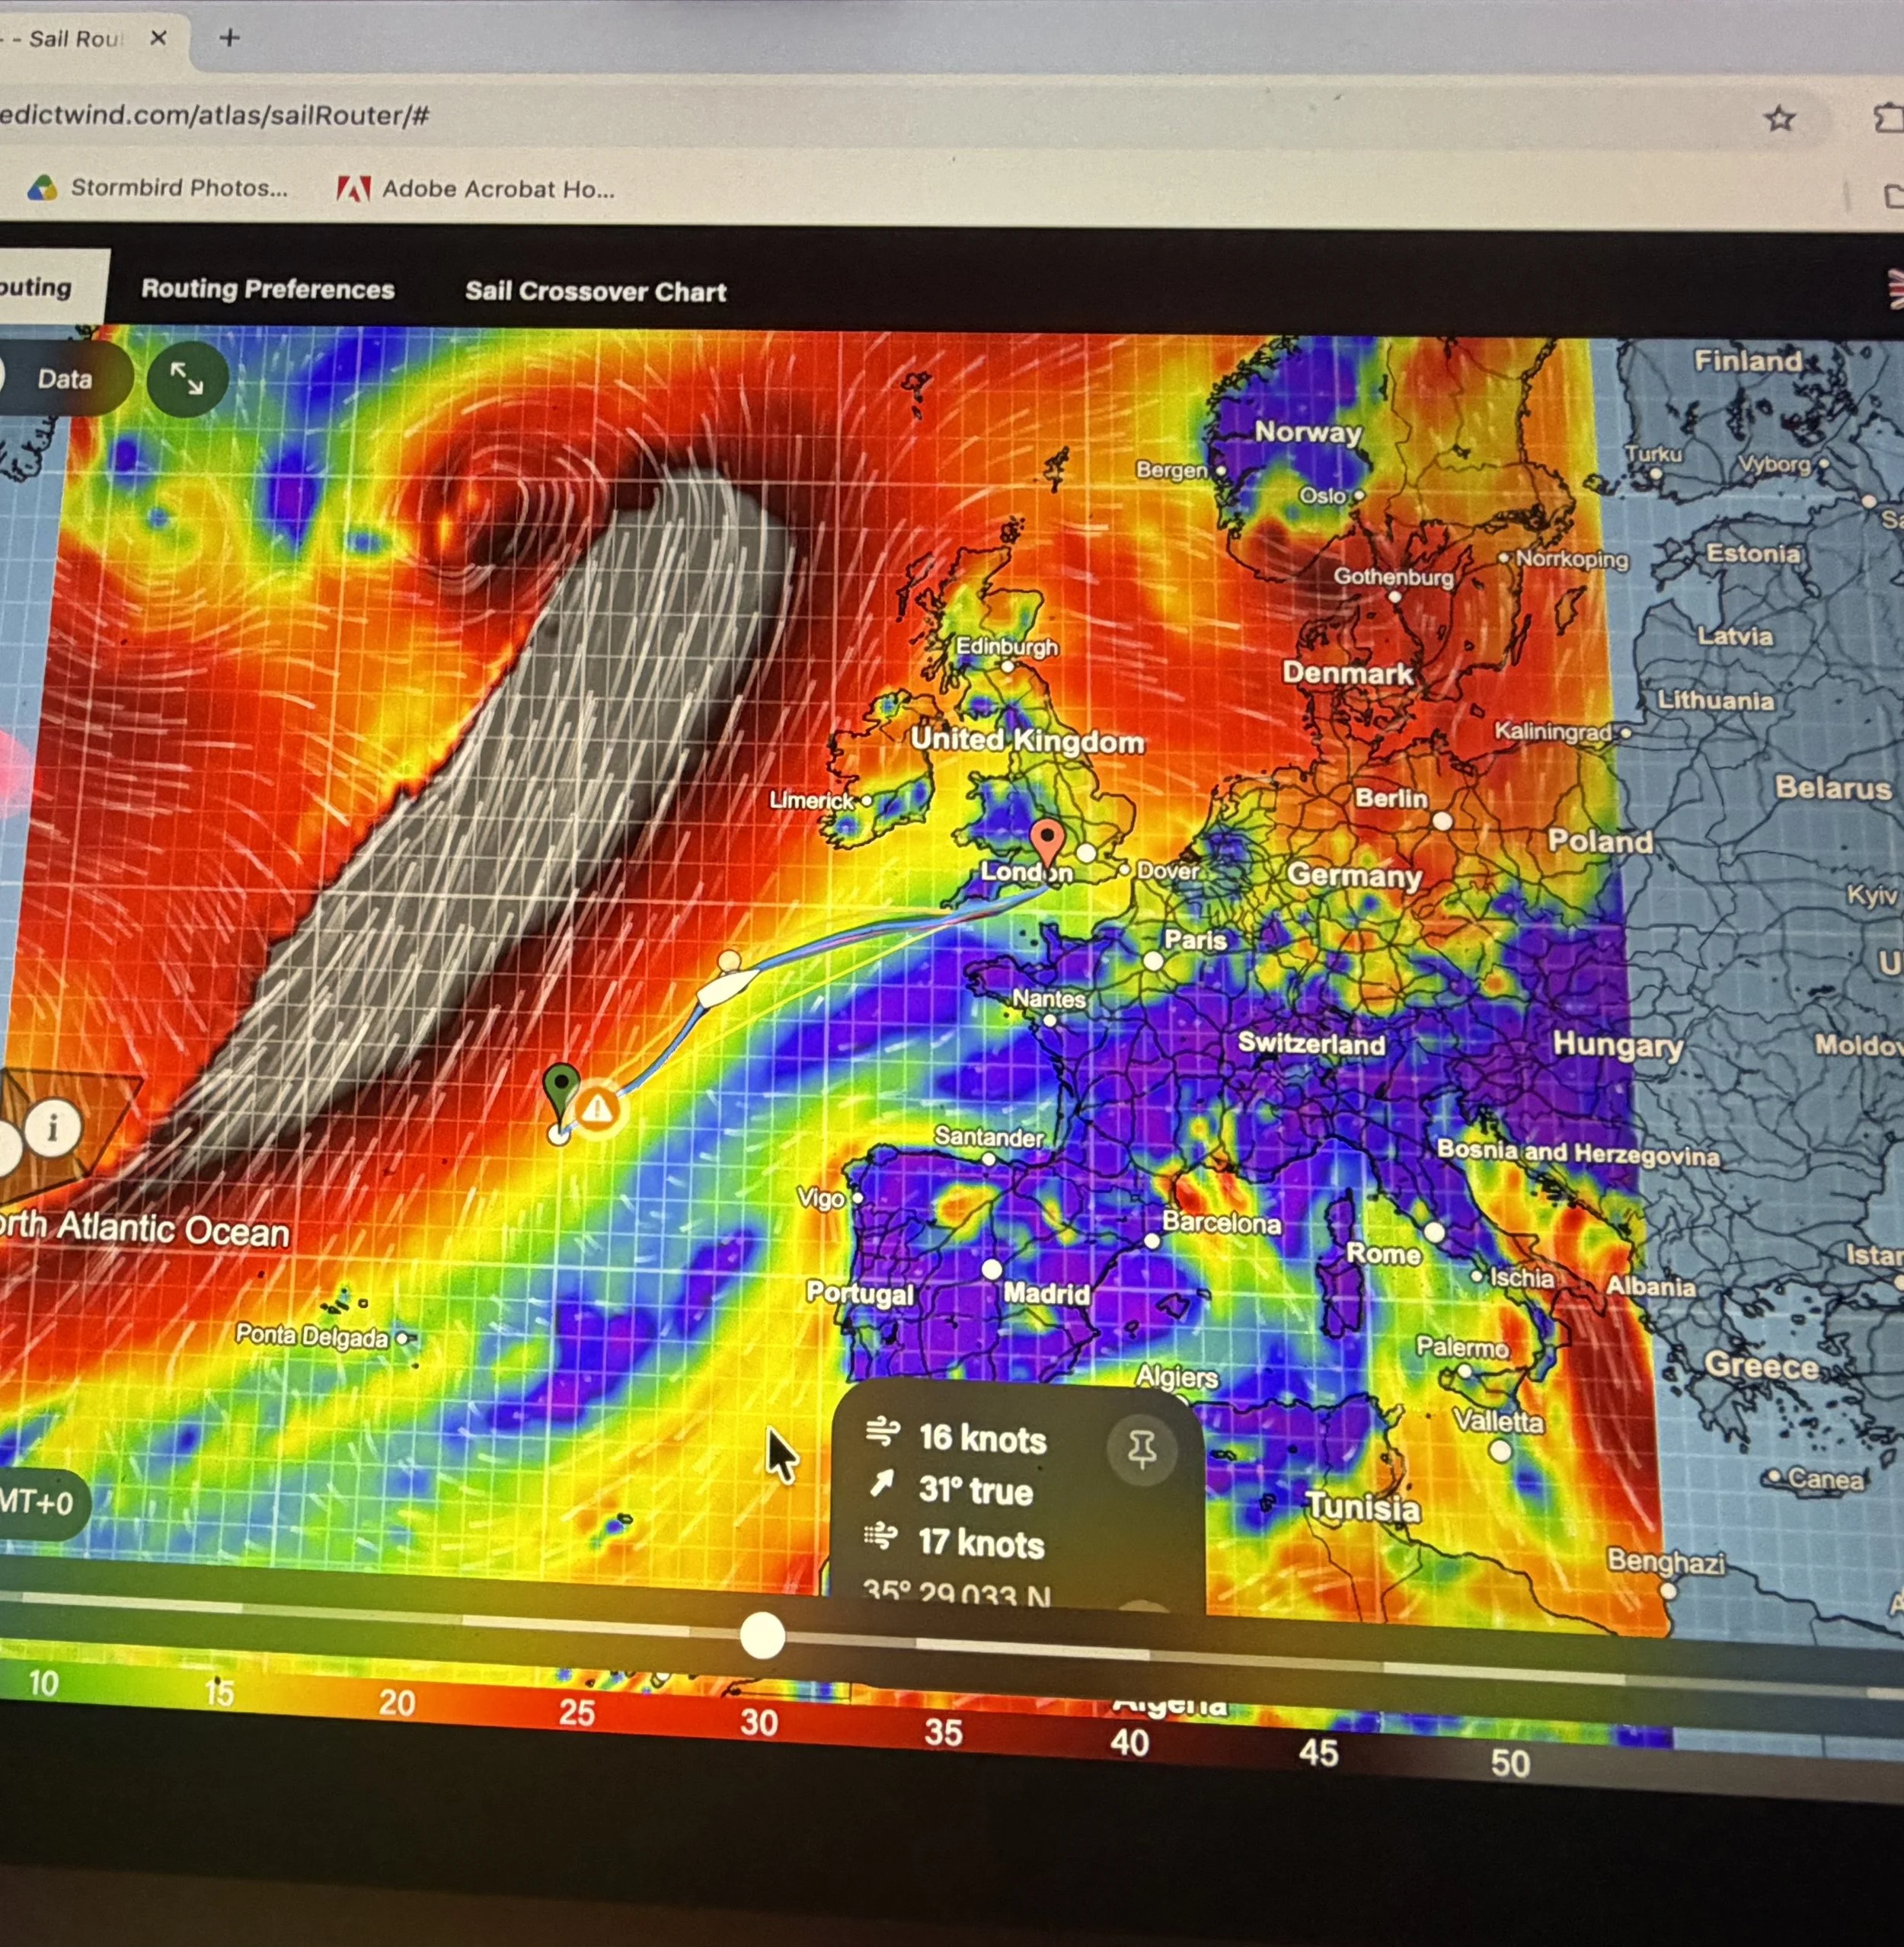Pin the wind info tooltip

coord(1142,1448)
